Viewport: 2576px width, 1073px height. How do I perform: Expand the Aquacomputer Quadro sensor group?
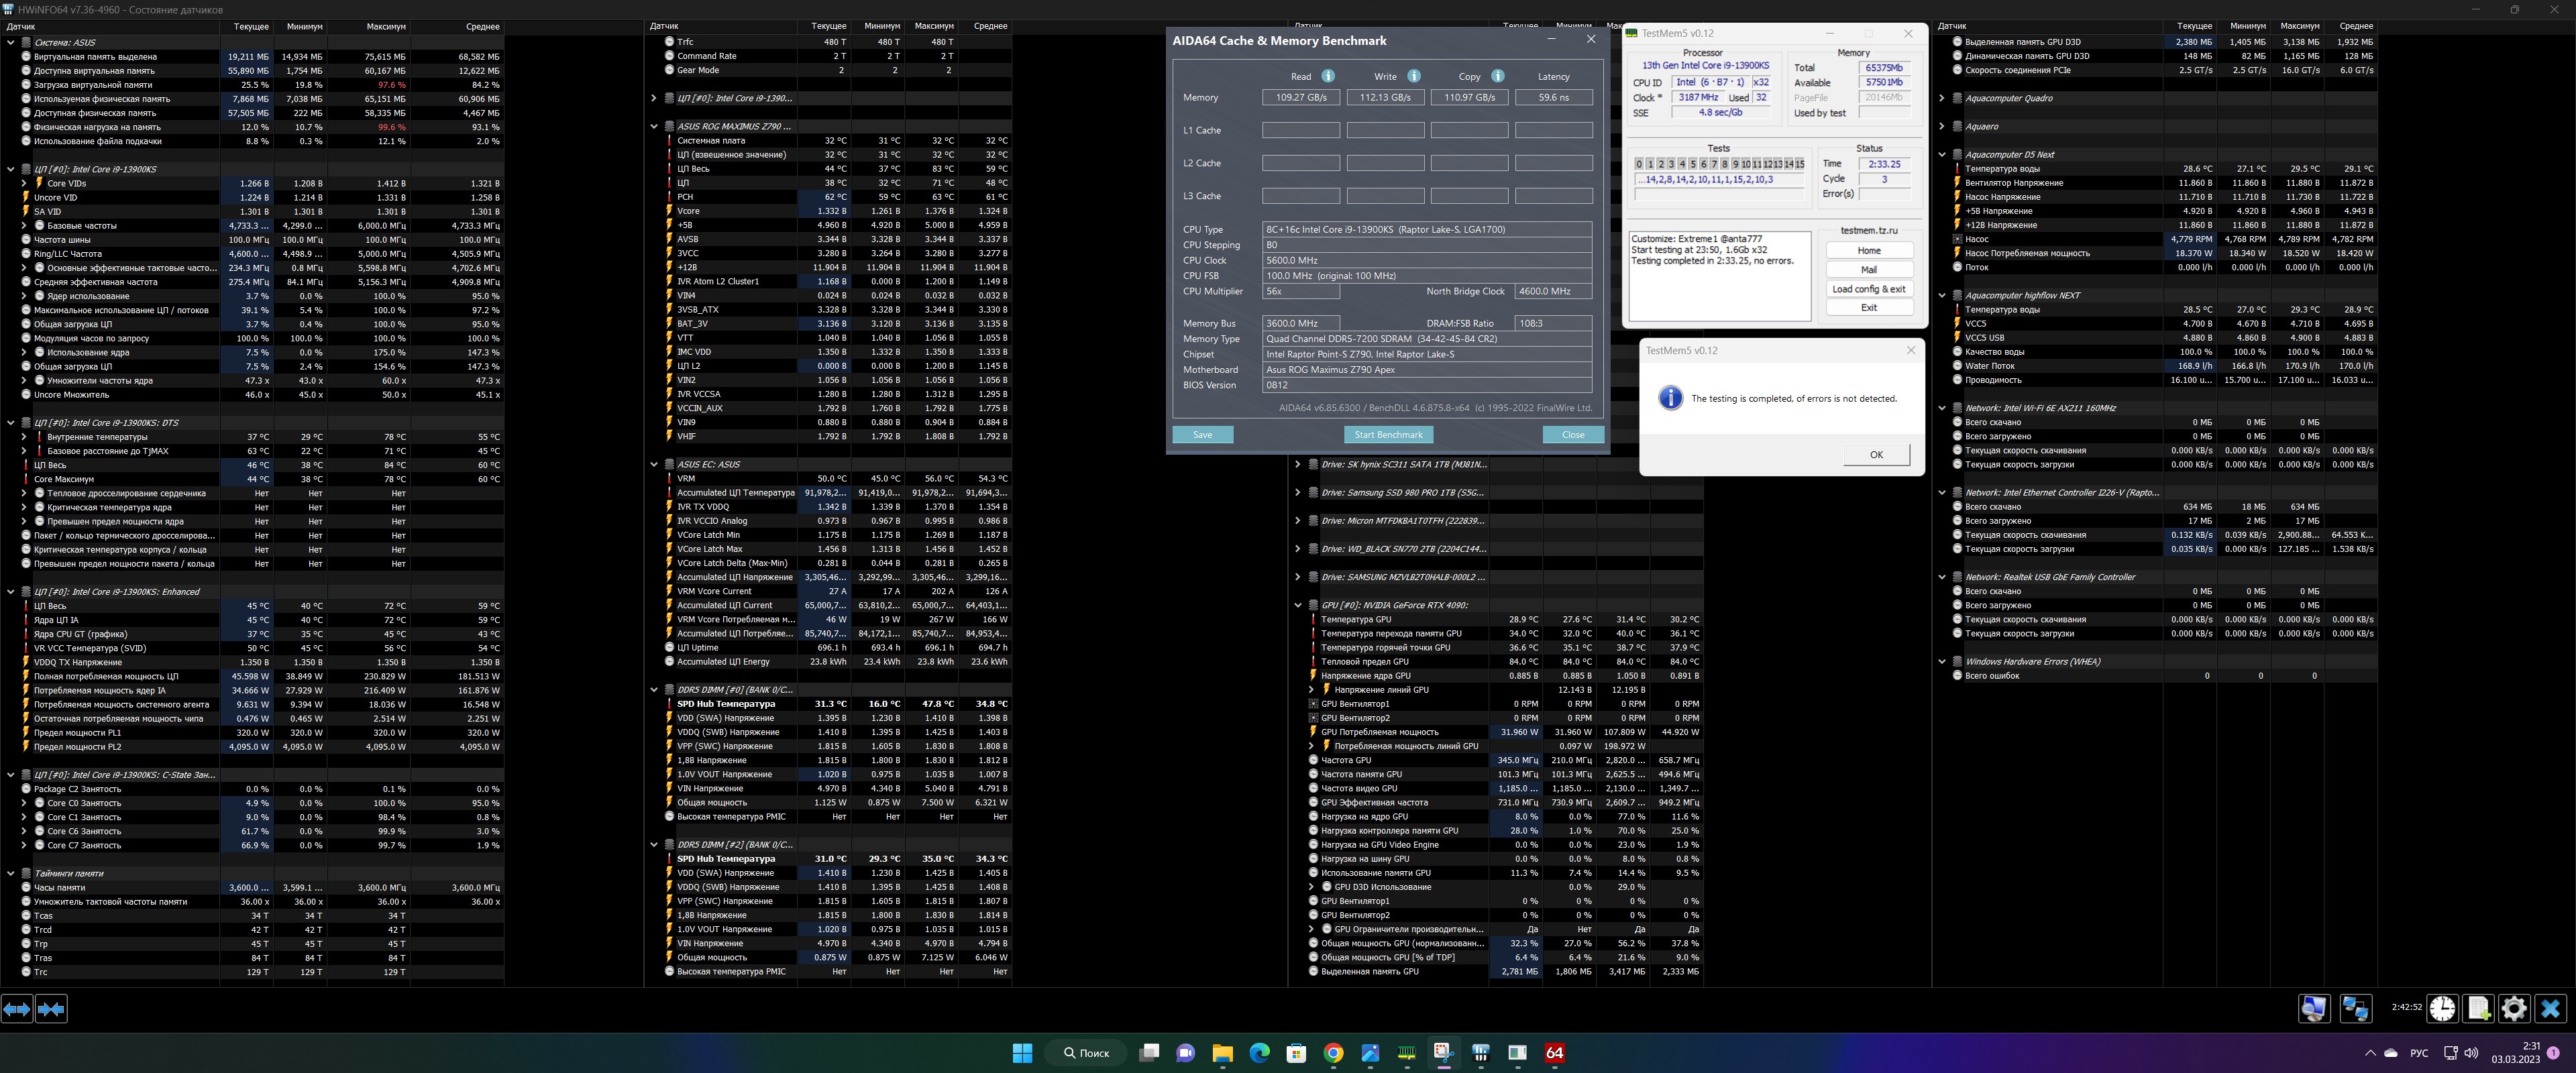point(1941,98)
